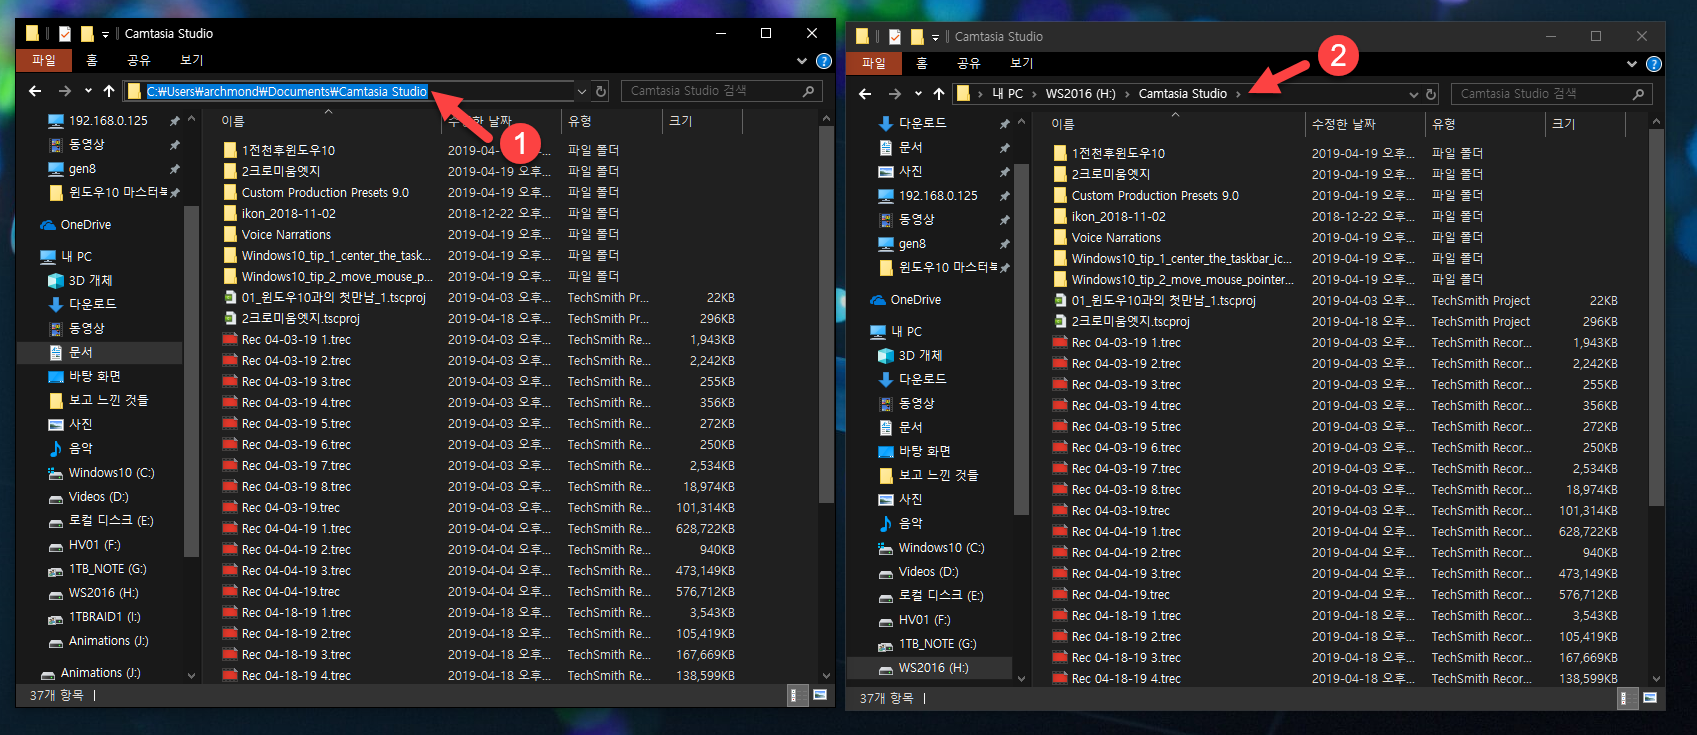Image resolution: width=1697 pixels, height=735 pixels.
Task: Open 파일 tab in left window
Action: [44, 61]
